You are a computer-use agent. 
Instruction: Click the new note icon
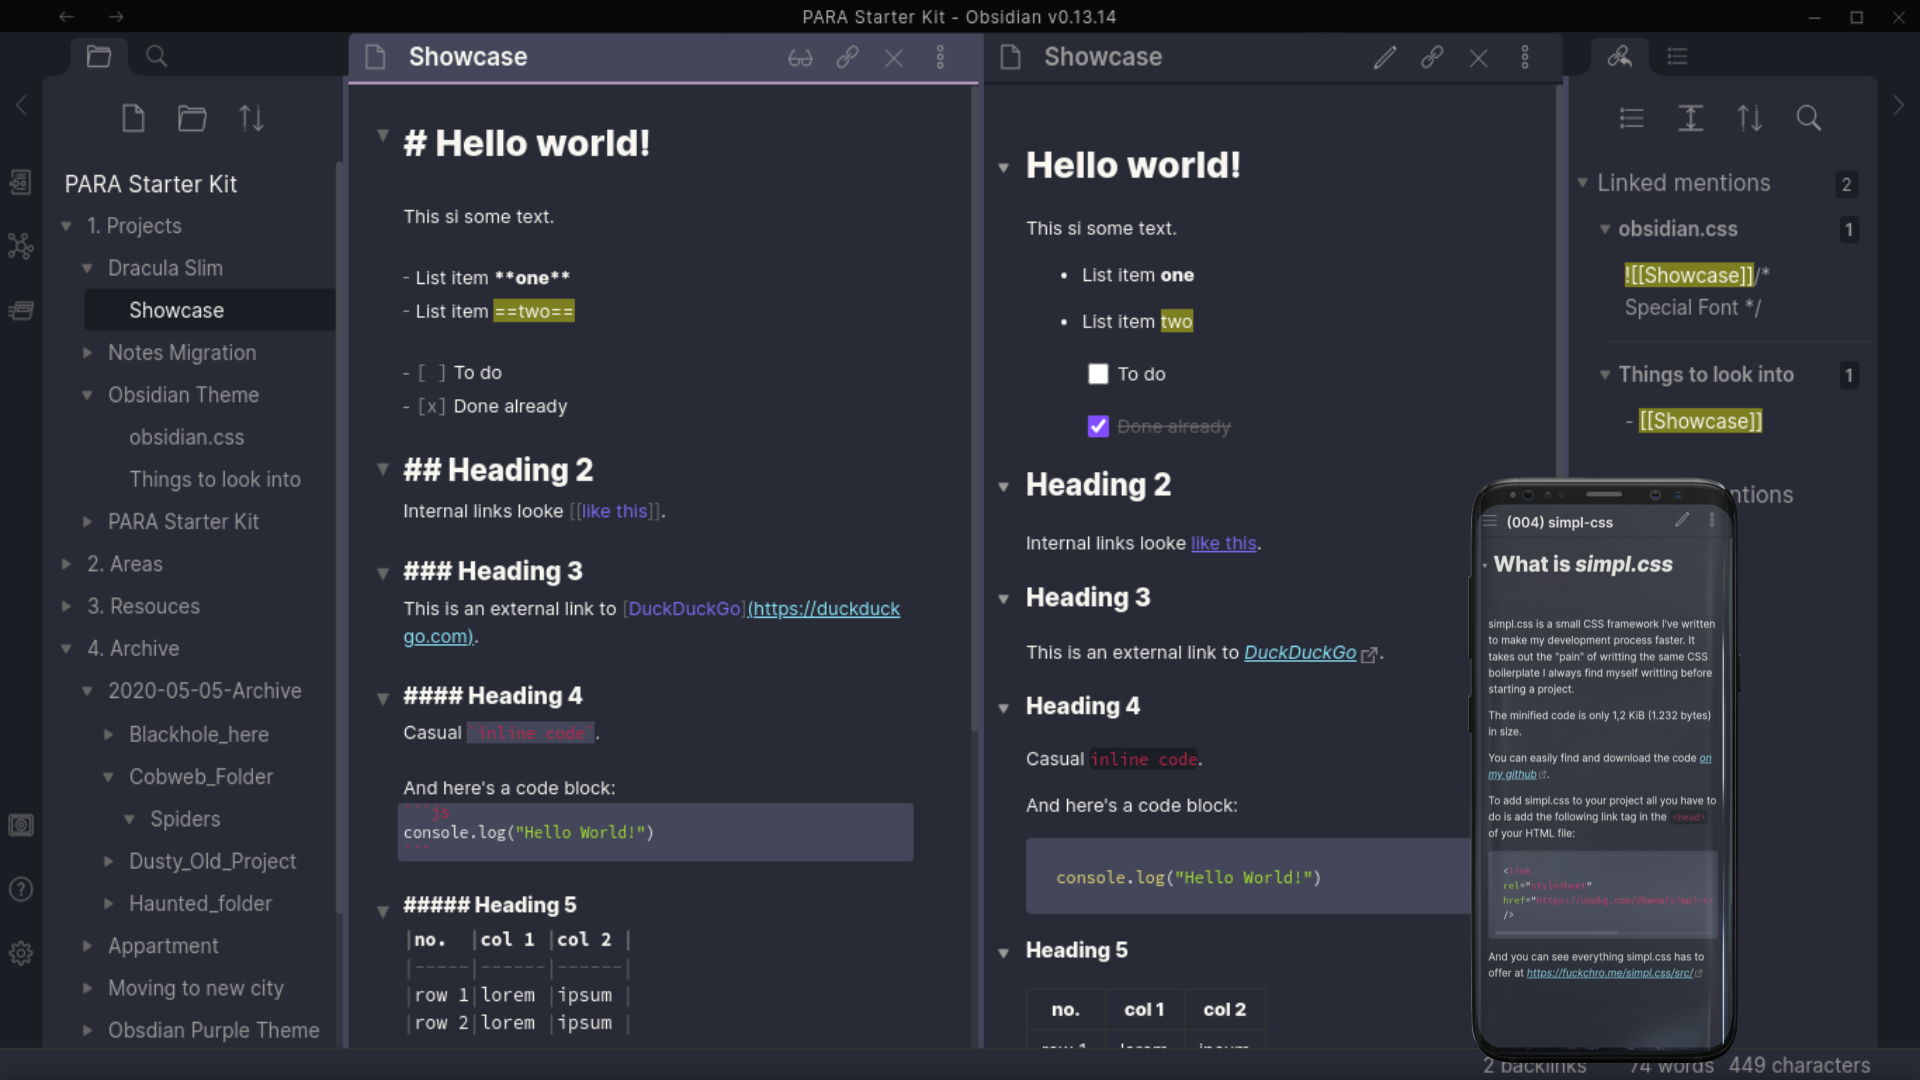pos(133,119)
